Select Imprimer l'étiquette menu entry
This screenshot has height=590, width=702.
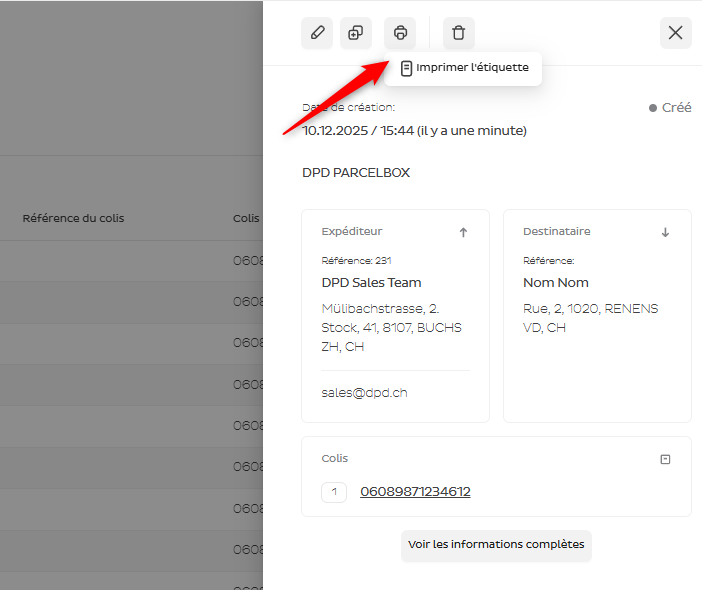pos(463,68)
